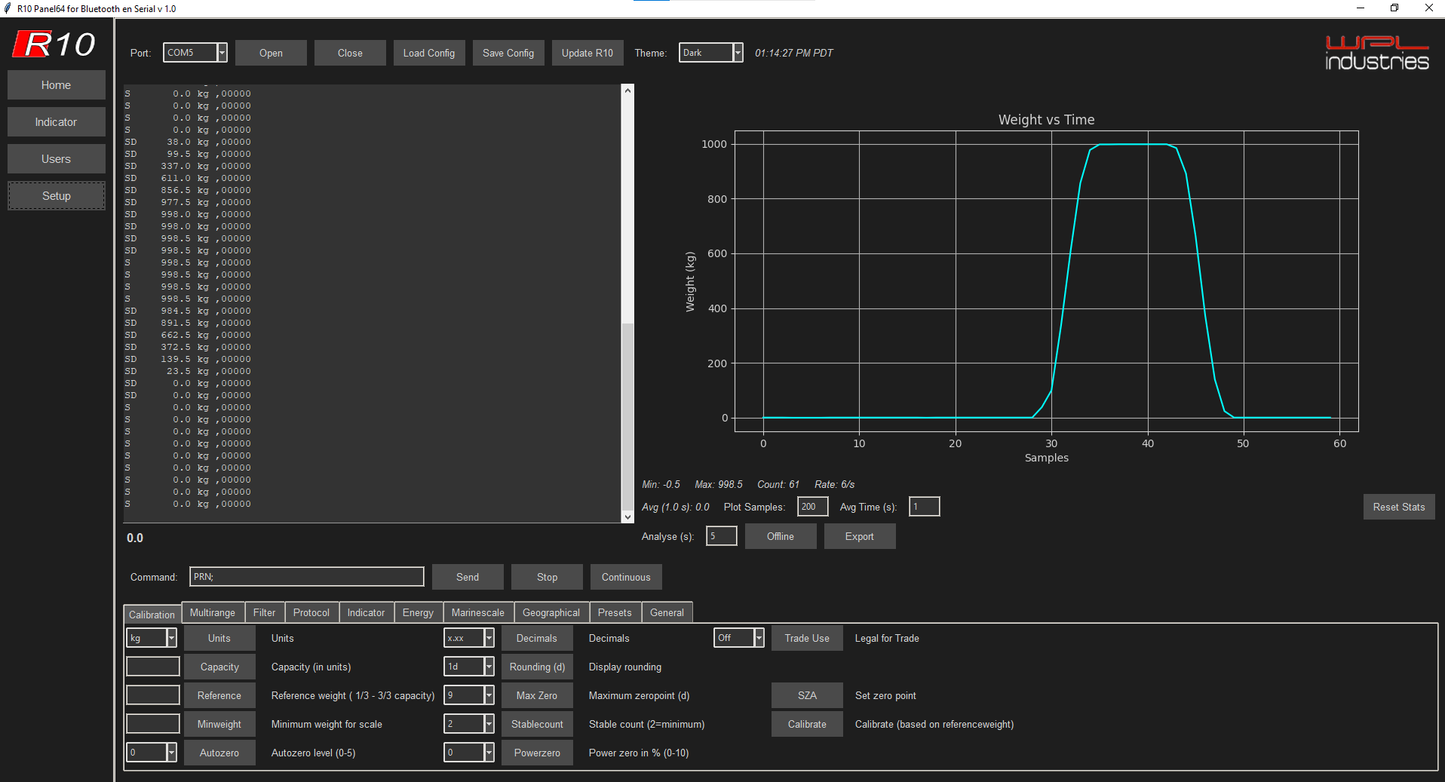Click the Decimals button
The image size is (1445, 782).
(537, 638)
